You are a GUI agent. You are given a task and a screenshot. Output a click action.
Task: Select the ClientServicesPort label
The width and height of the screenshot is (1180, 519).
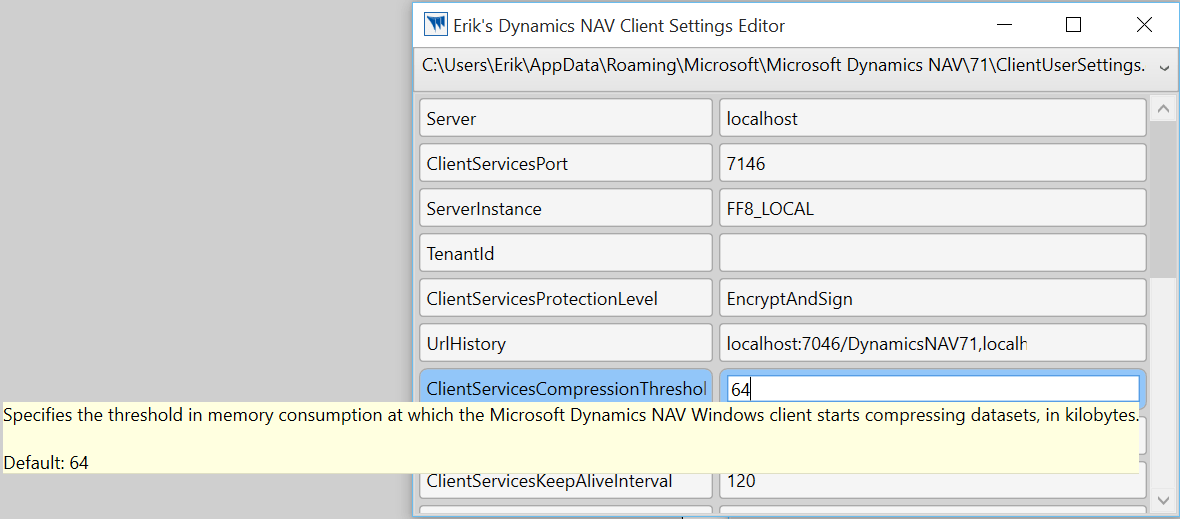coord(565,163)
